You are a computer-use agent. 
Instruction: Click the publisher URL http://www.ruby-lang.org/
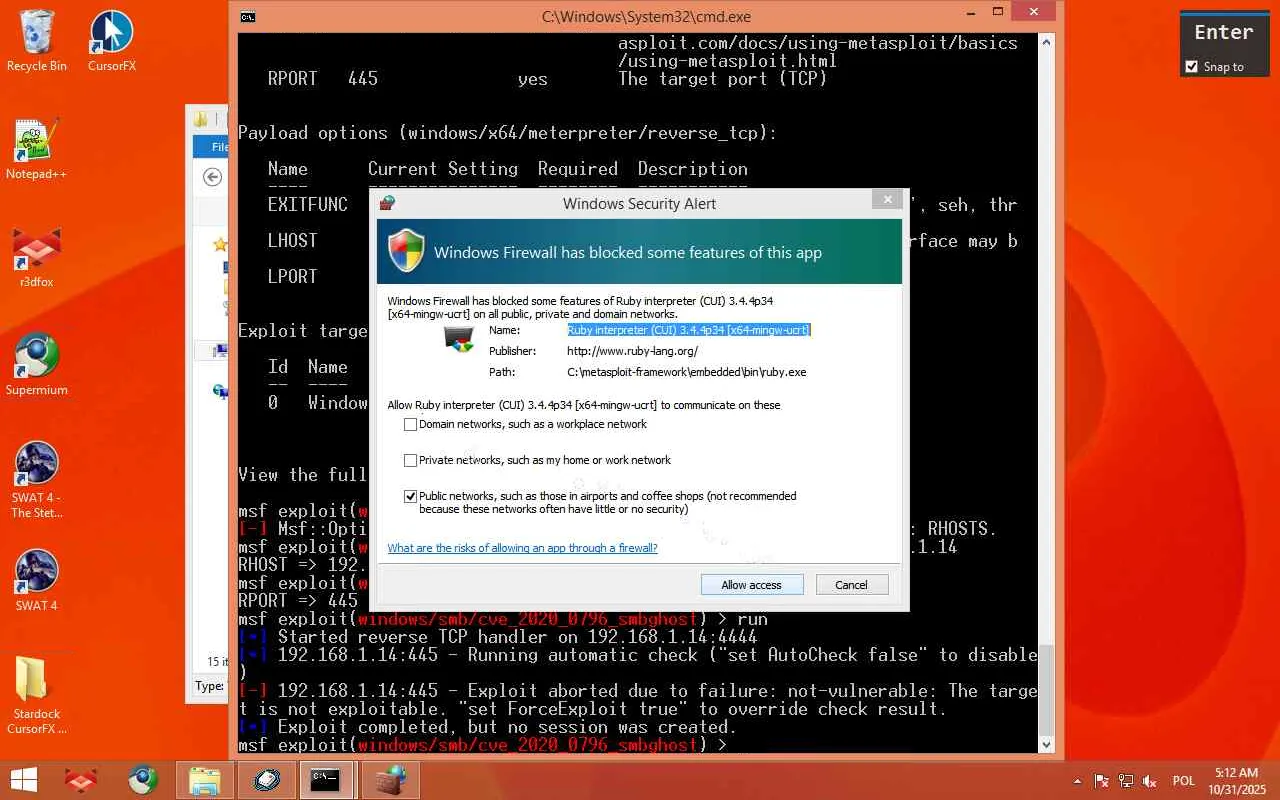(x=632, y=351)
